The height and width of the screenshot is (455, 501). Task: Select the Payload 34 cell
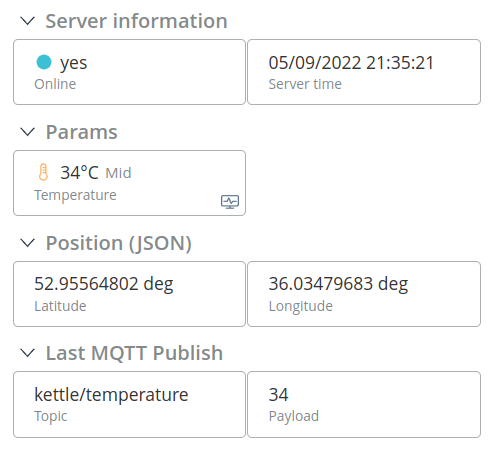tap(364, 404)
